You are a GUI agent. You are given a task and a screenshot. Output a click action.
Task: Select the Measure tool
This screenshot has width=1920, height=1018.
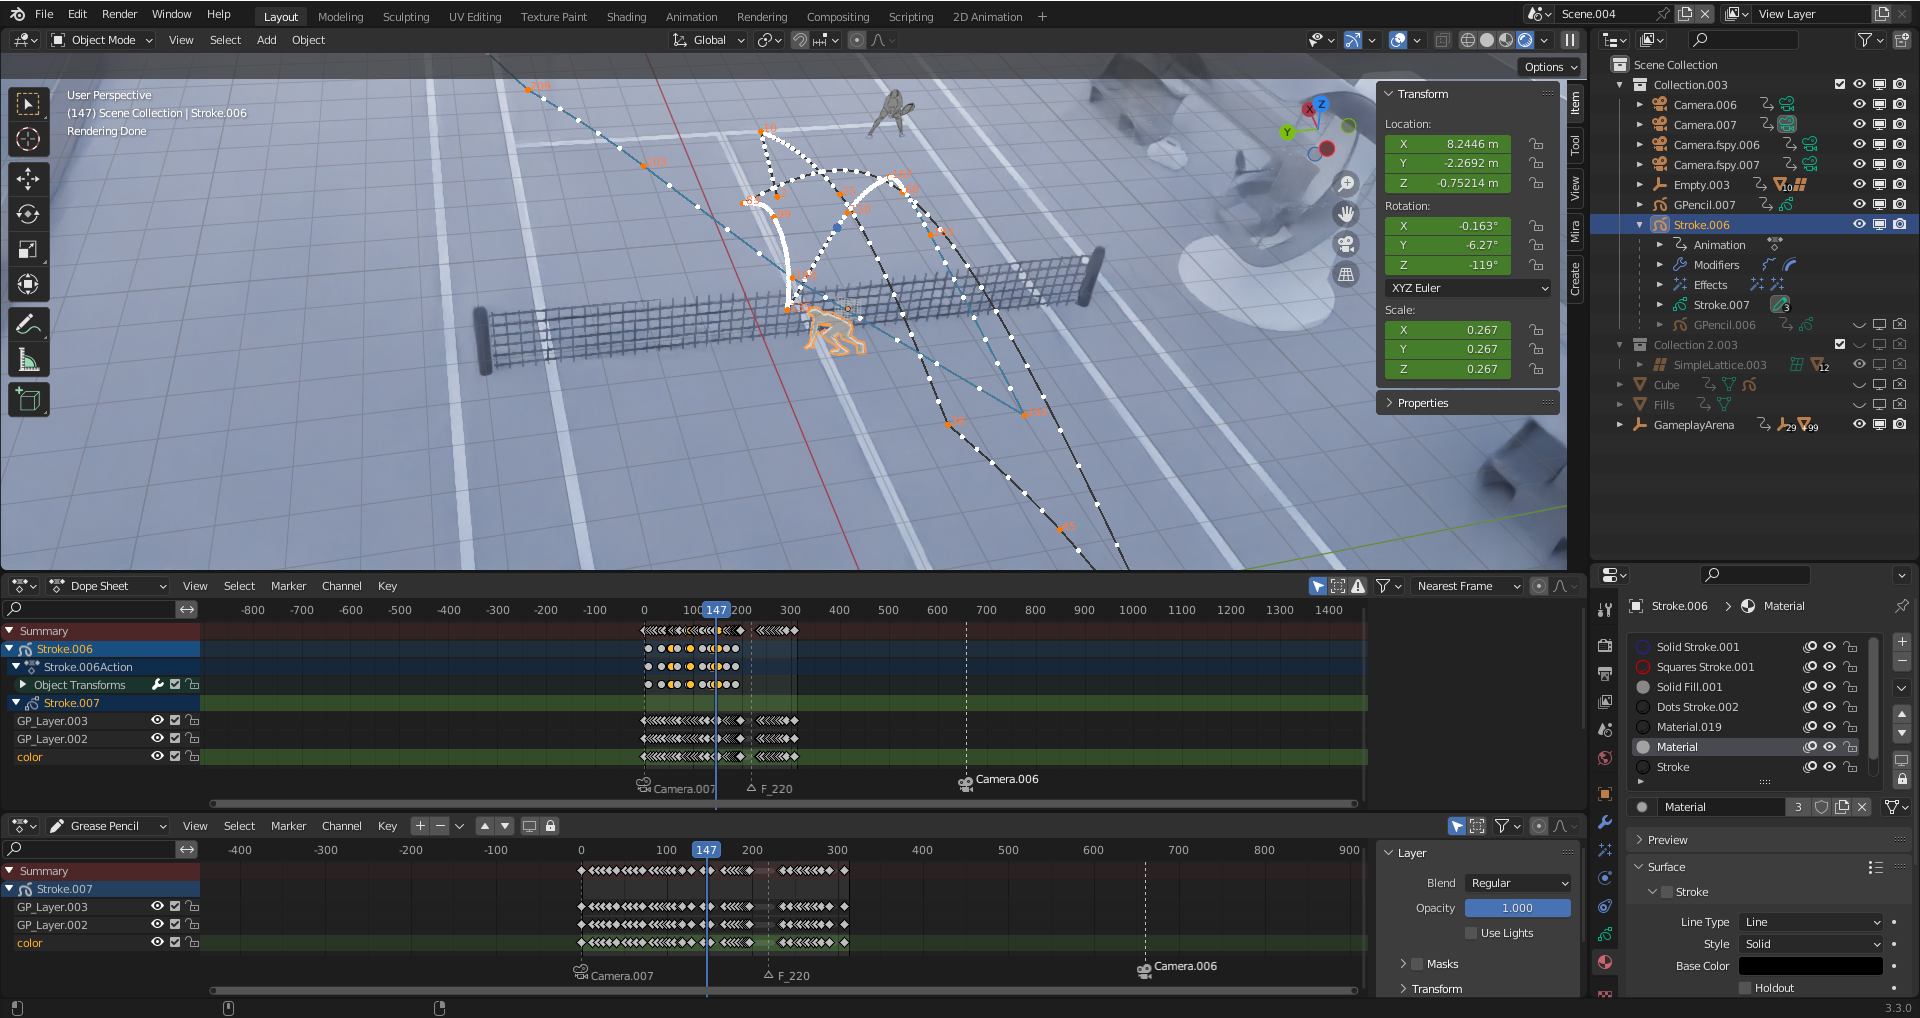tap(28, 360)
